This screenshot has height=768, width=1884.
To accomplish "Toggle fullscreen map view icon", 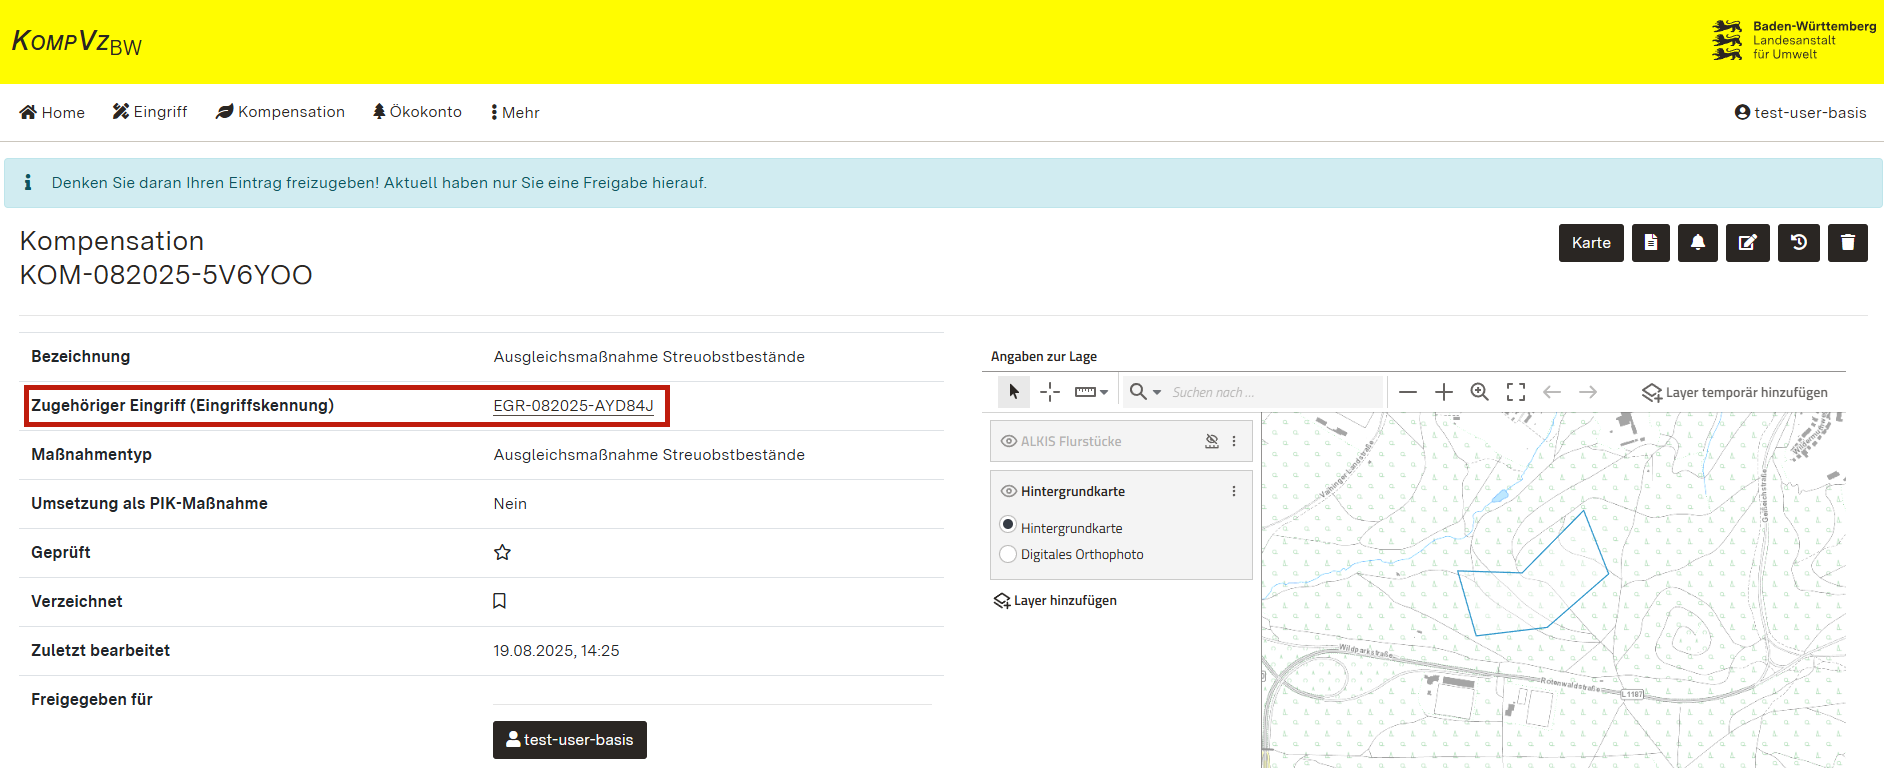I will click(x=1515, y=392).
